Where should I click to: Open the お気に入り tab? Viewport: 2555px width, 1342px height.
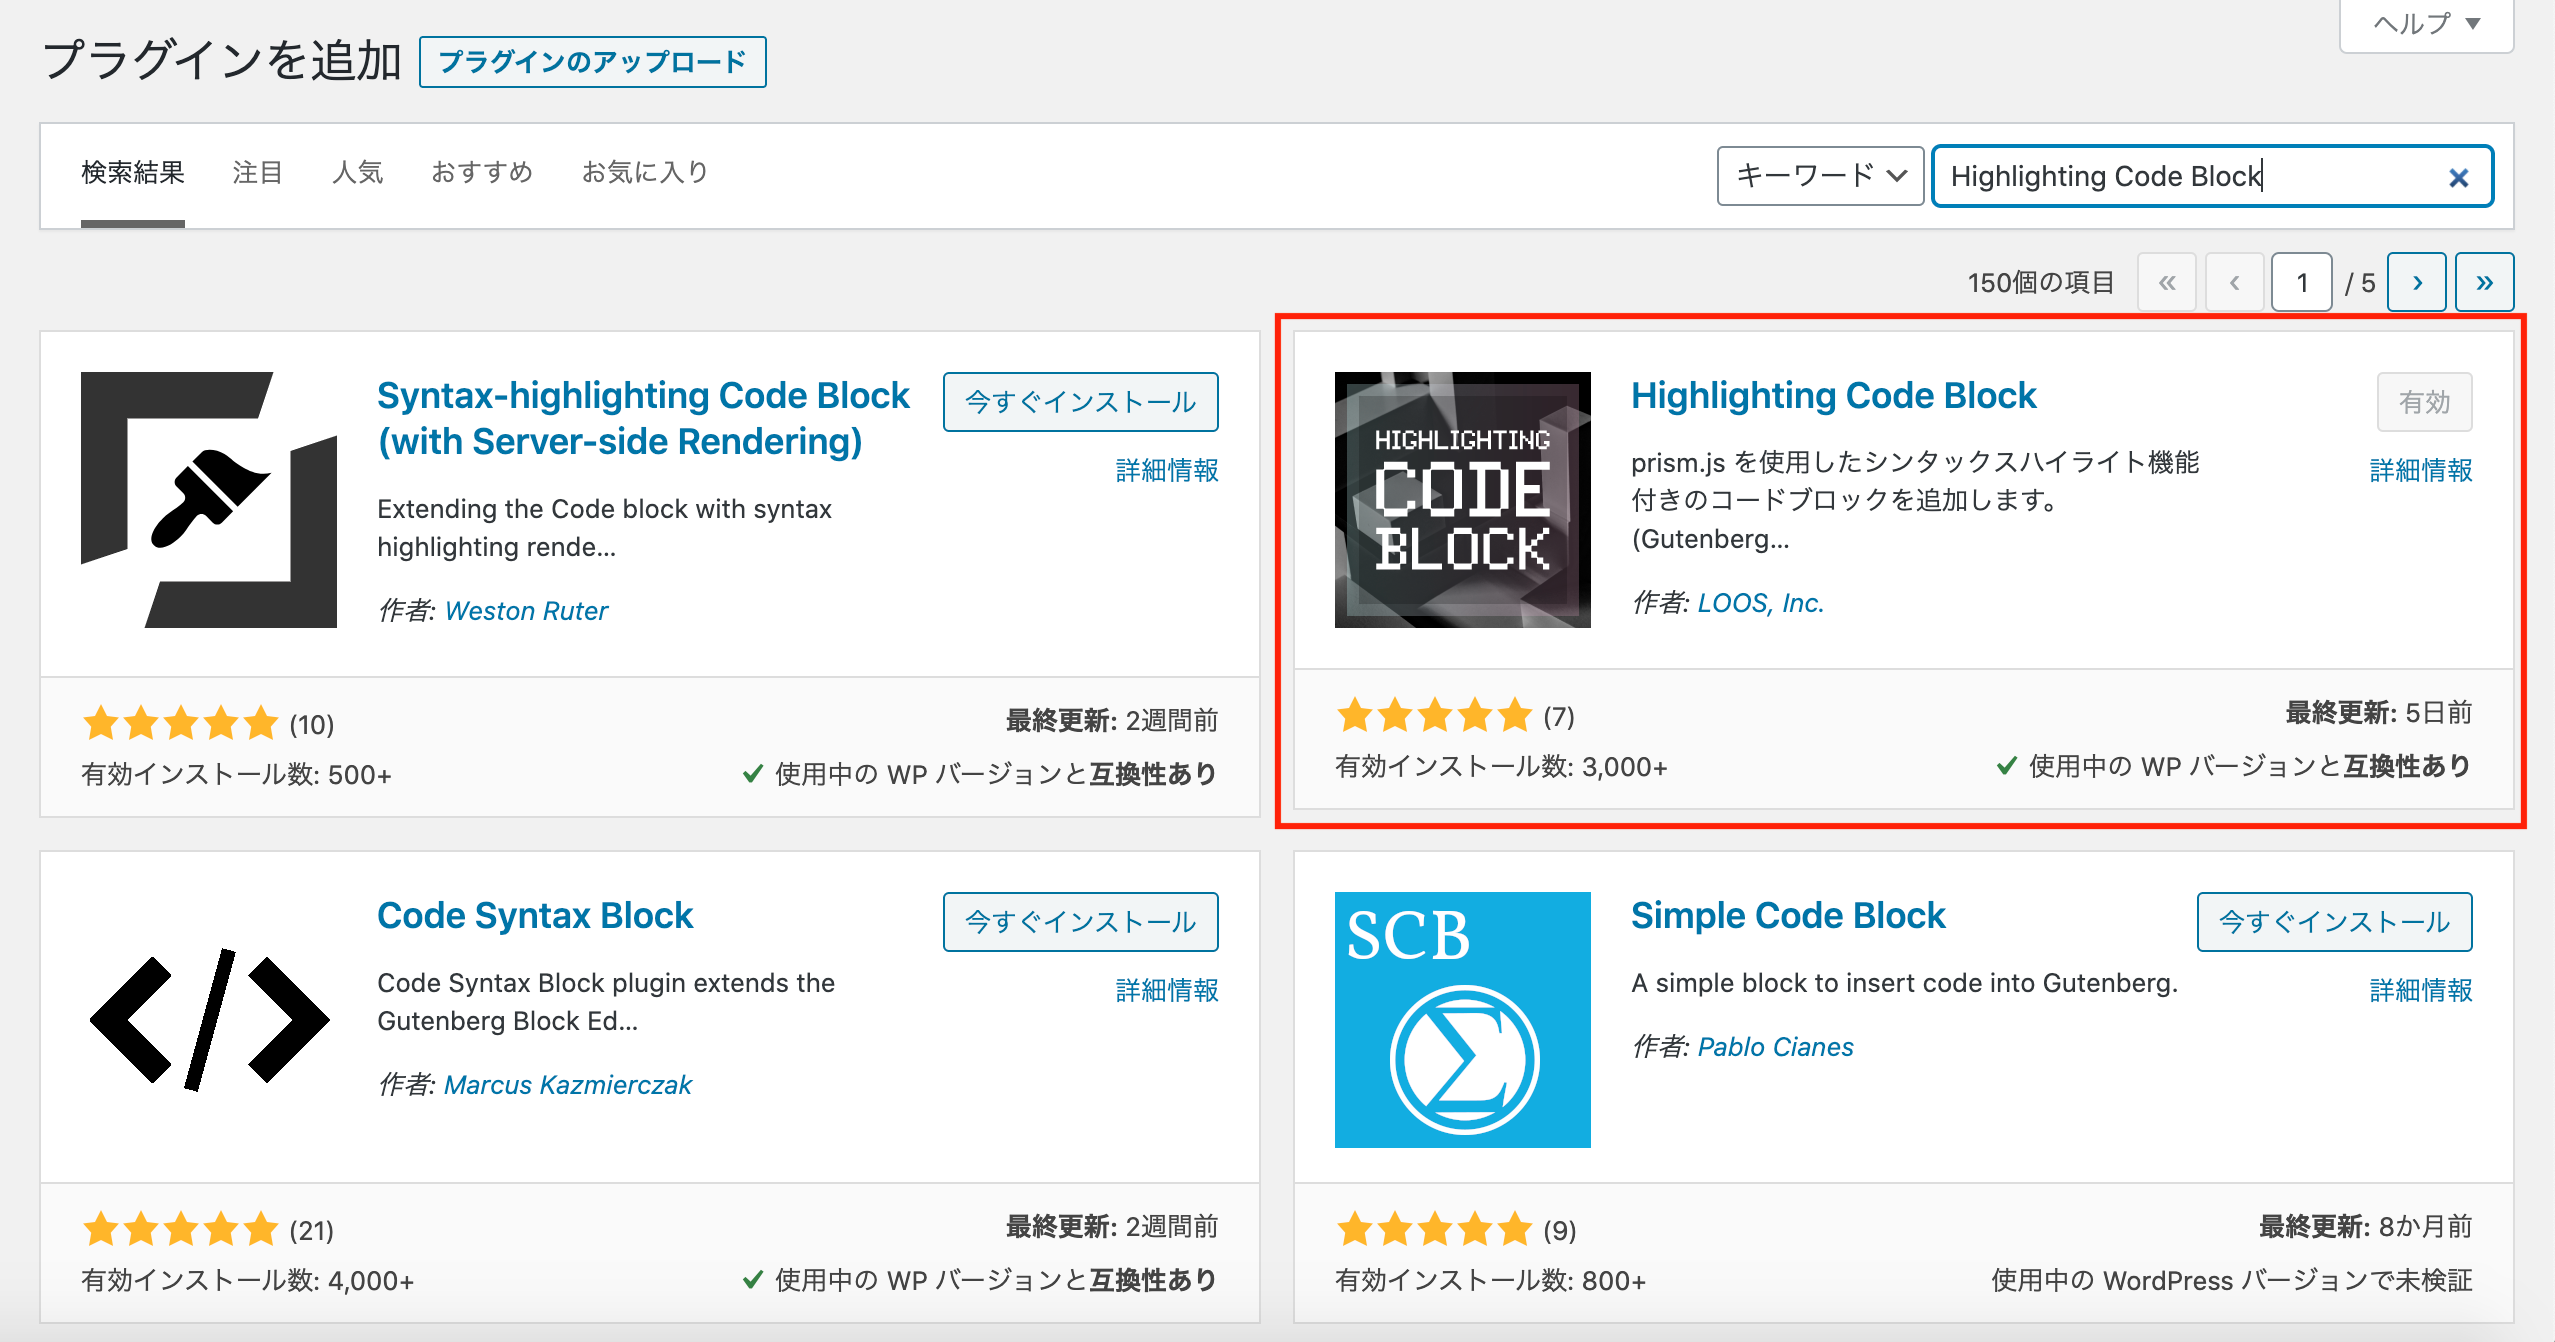pos(645,173)
